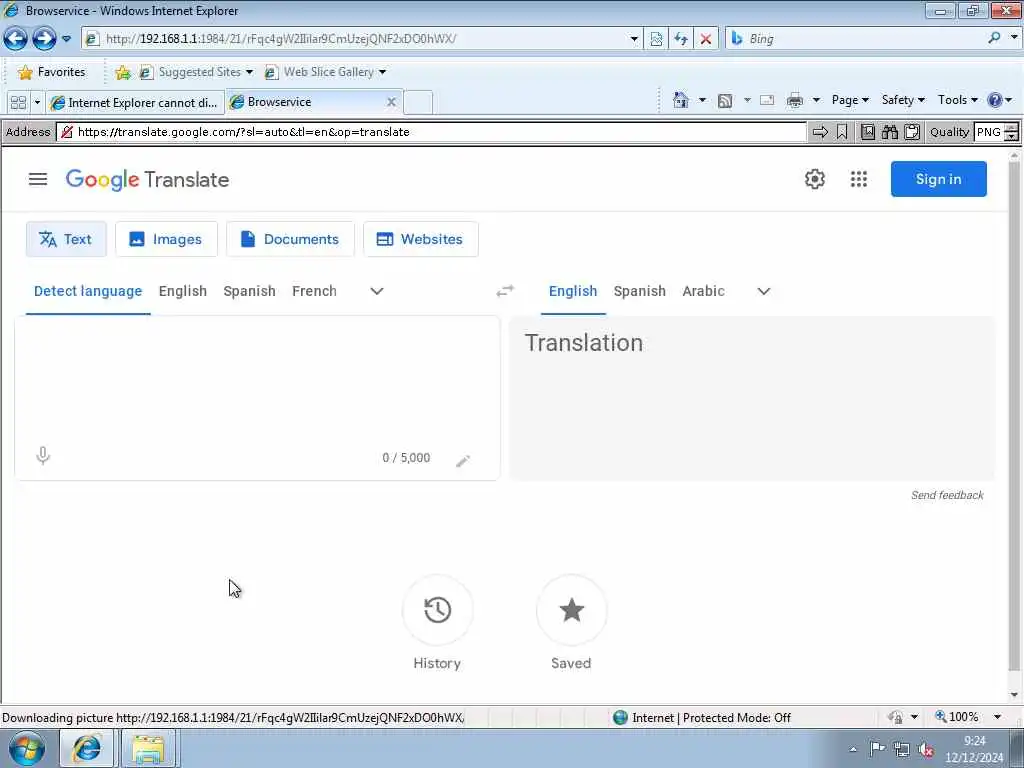The height and width of the screenshot is (768, 1024).
Task: Open Windows Explorer folder on taskbar
Action: [x=148, y=748]
